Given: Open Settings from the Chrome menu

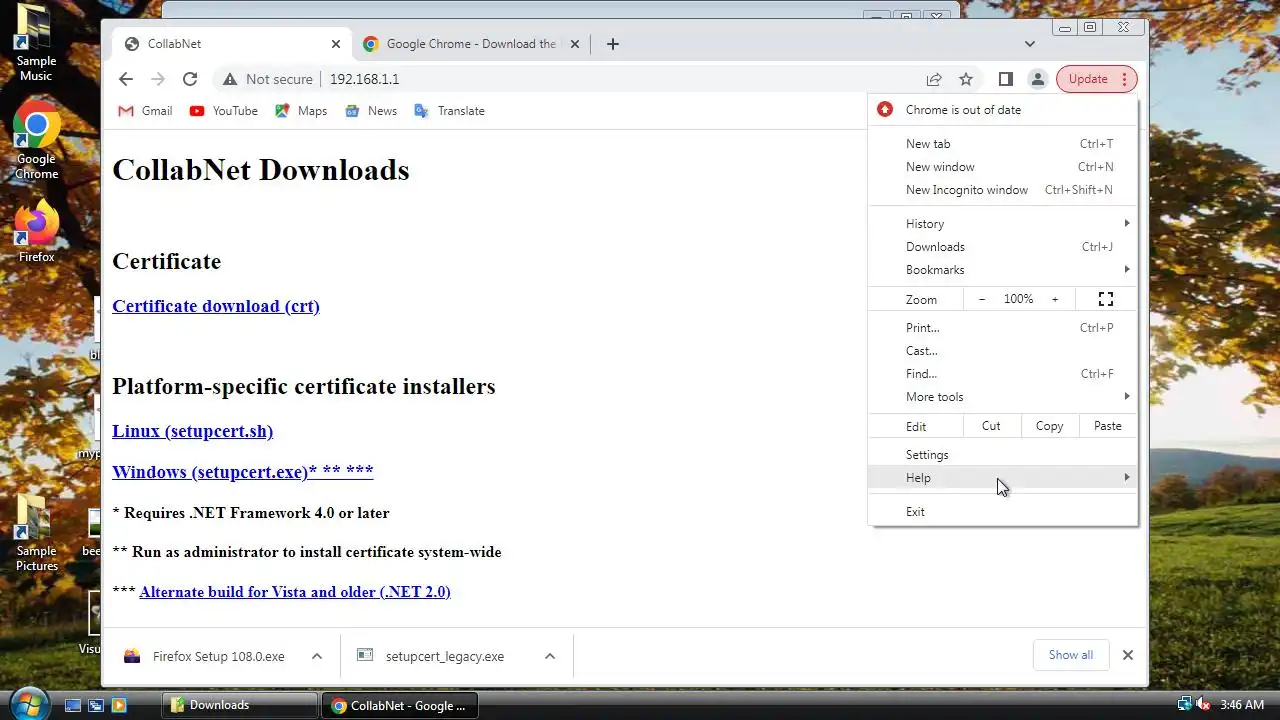Looking at the screenshot, I should pyautogui.click(x=1002, y=455).
